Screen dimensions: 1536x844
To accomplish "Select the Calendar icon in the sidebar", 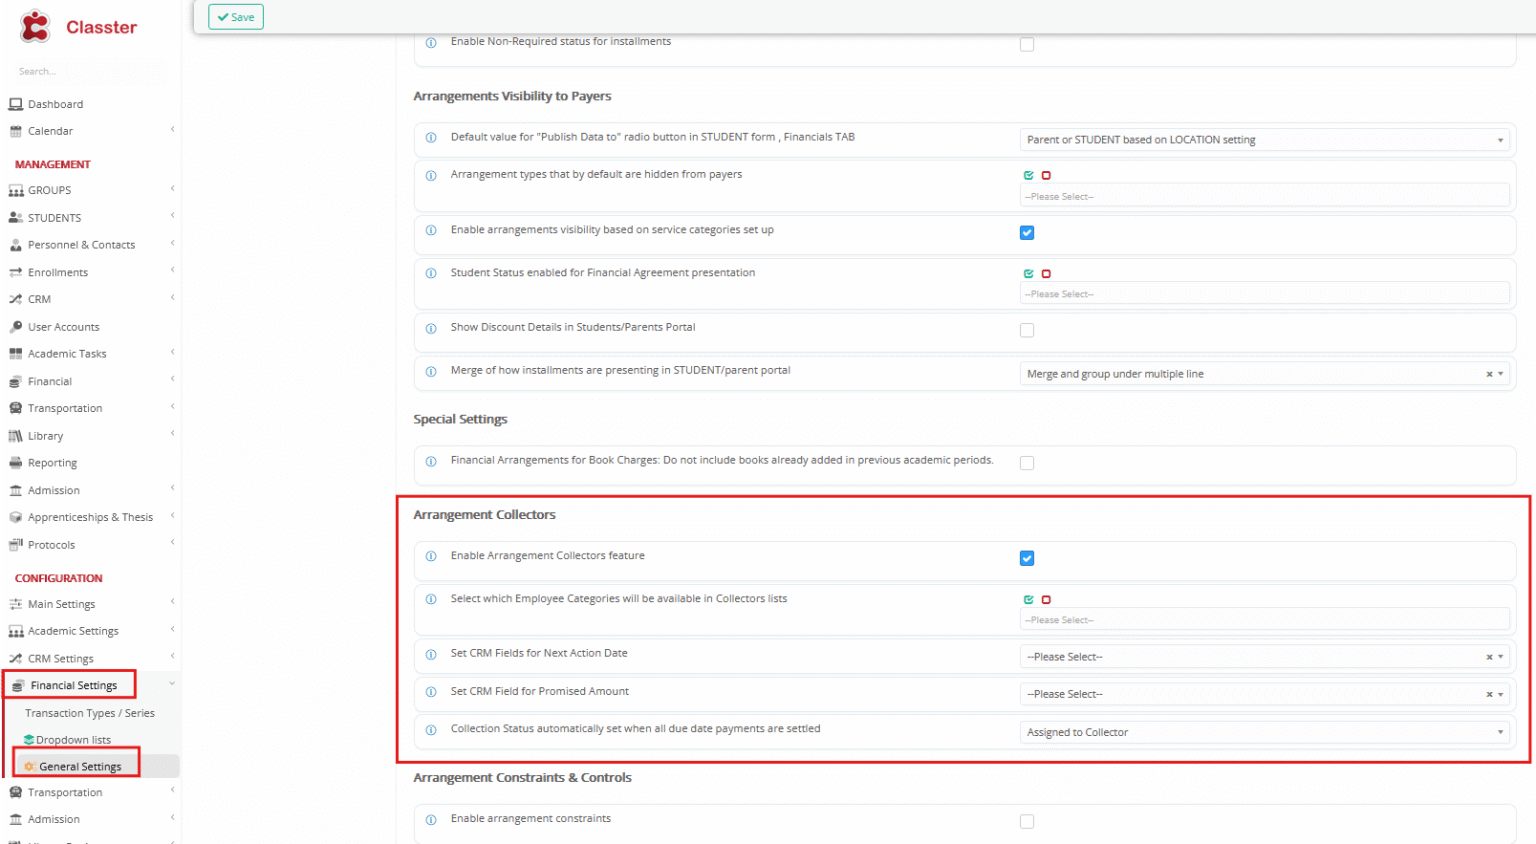I will (14, 131).
